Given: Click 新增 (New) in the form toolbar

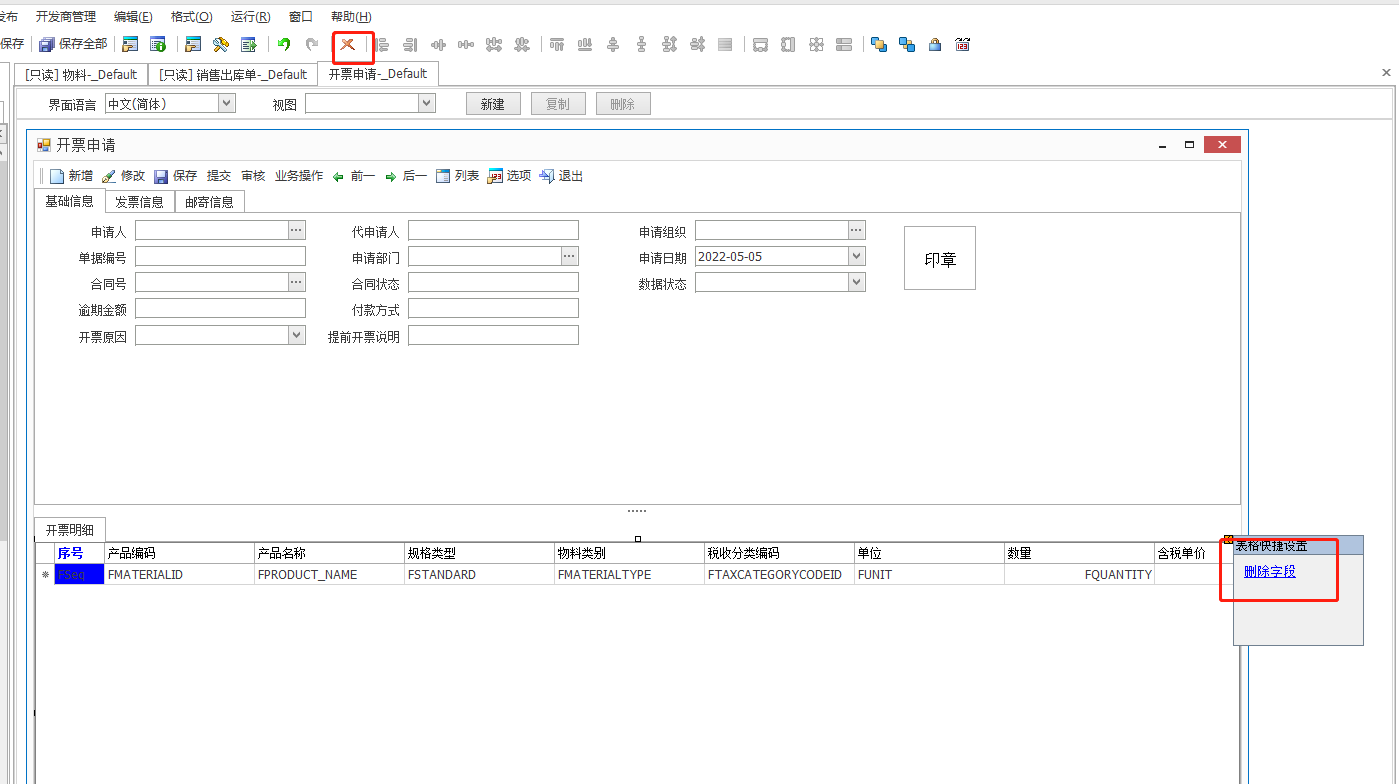Looking at the screenshot, I should pos(71,176).
